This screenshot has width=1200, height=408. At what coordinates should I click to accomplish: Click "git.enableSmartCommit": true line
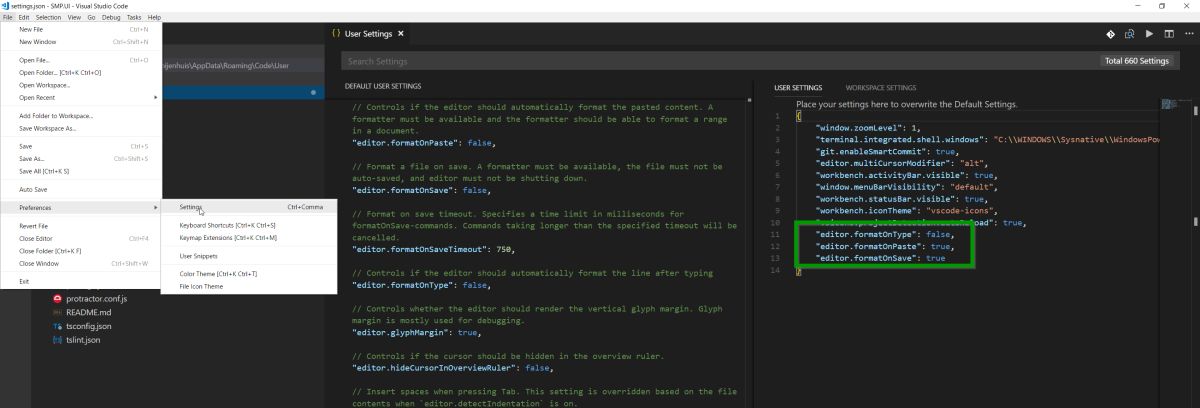click(887, 151)
